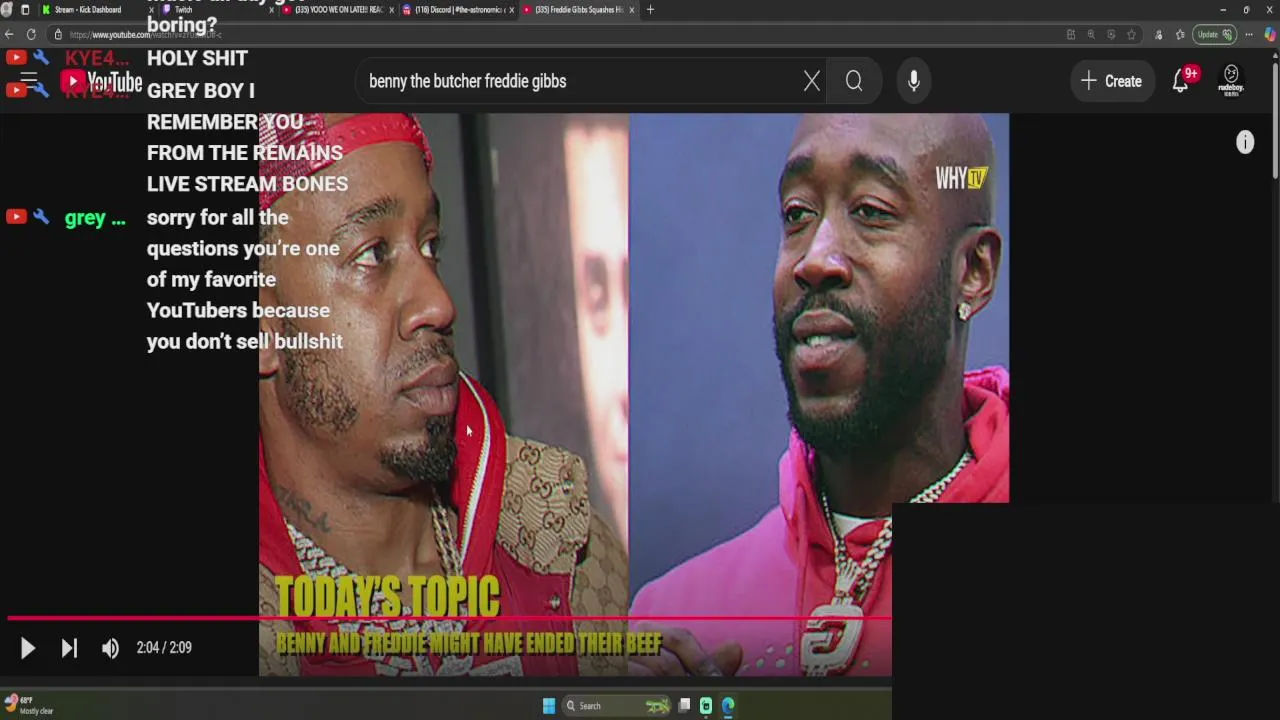
Task: Open browser profile icon at top-left
Action: [8, 10]
